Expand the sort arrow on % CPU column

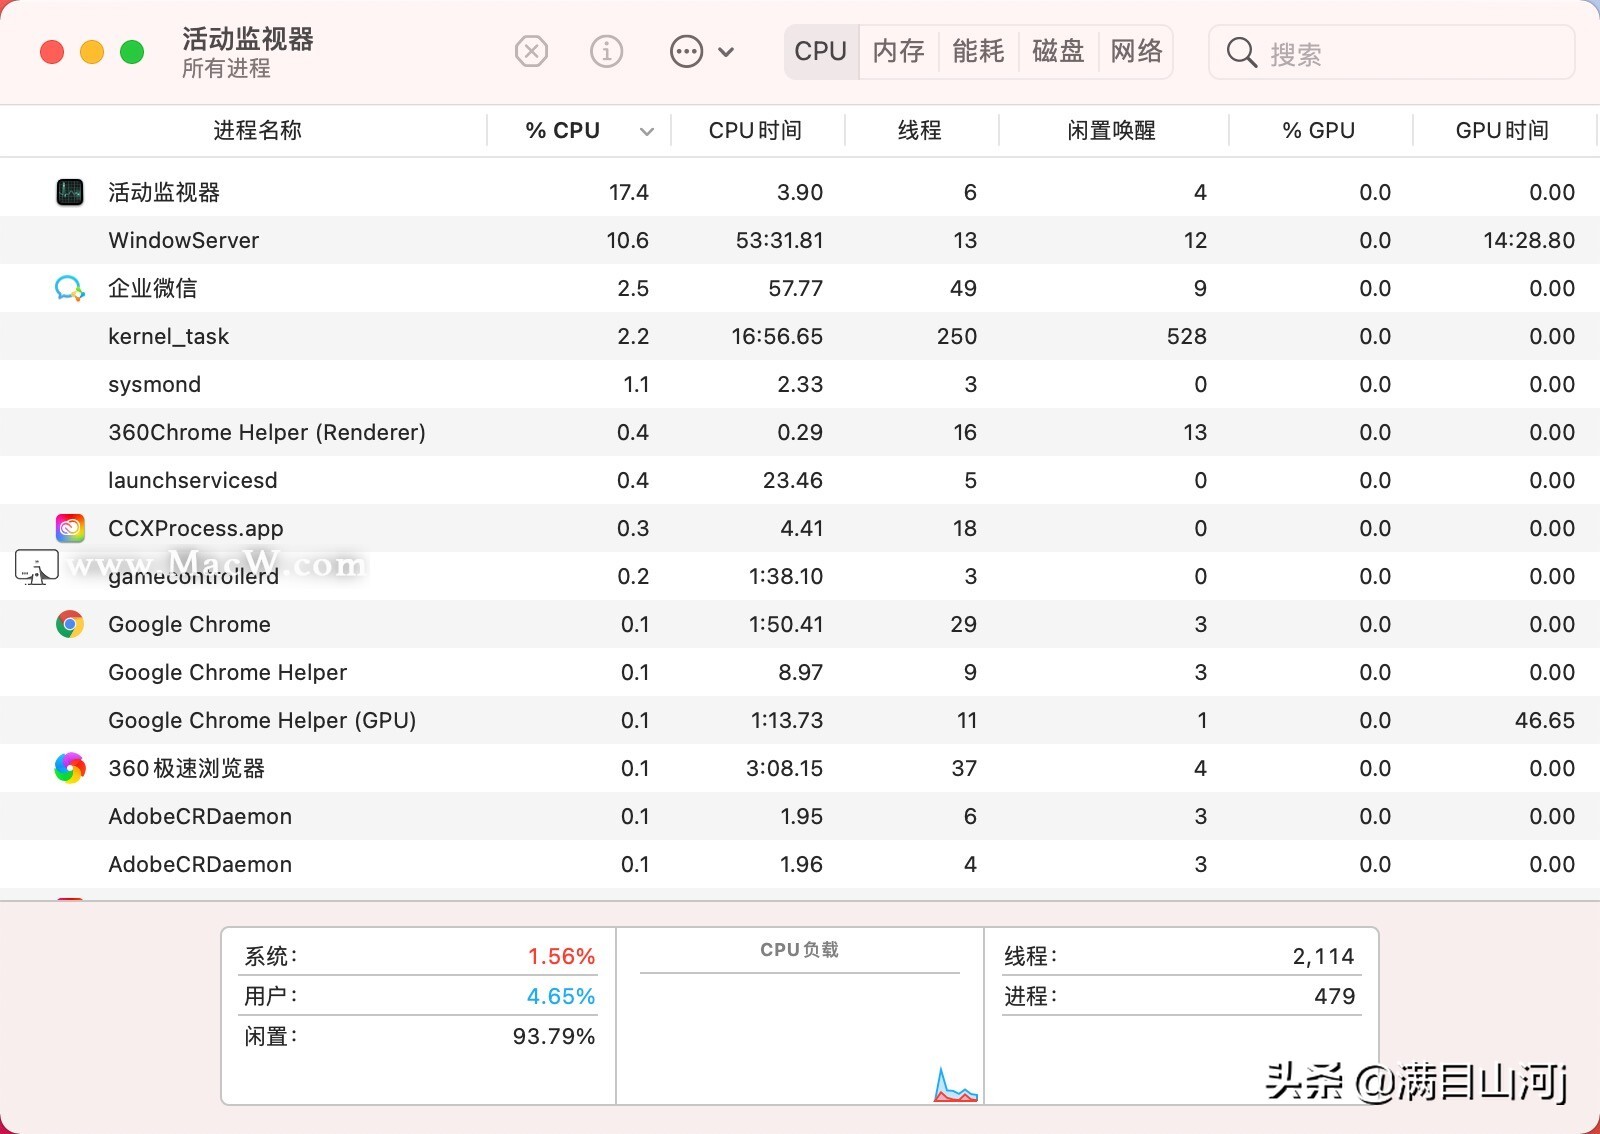[647, 131]
